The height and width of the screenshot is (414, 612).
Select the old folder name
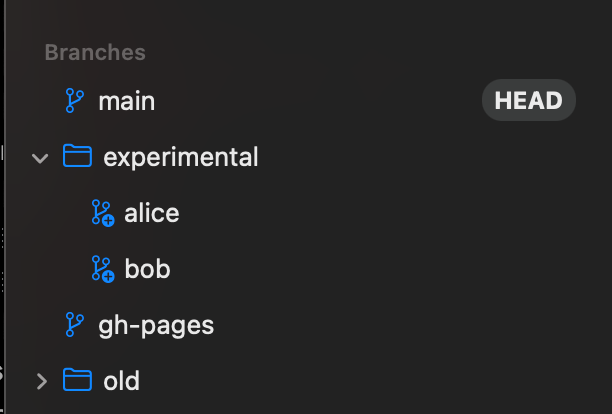tap(121, 381)
